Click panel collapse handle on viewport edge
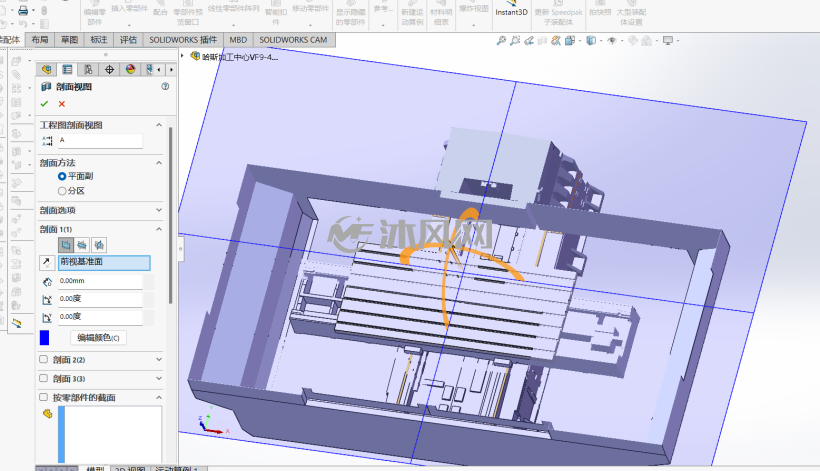Screen dimensions: 820x471 click(x=181, y=248)
